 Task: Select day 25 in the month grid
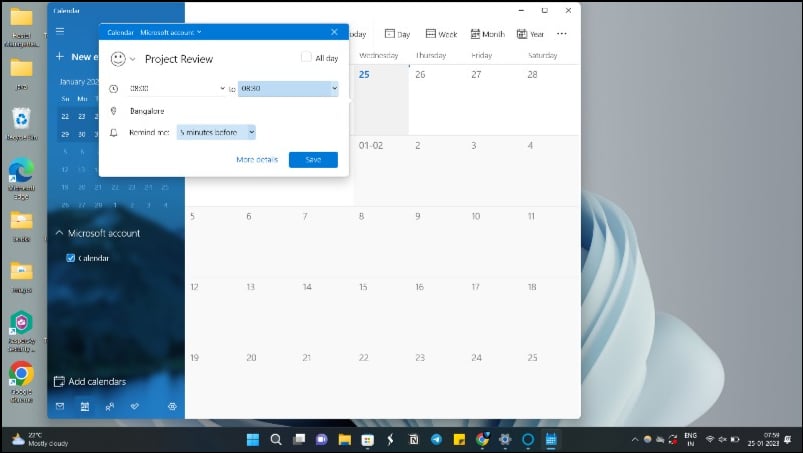point(381,100)
